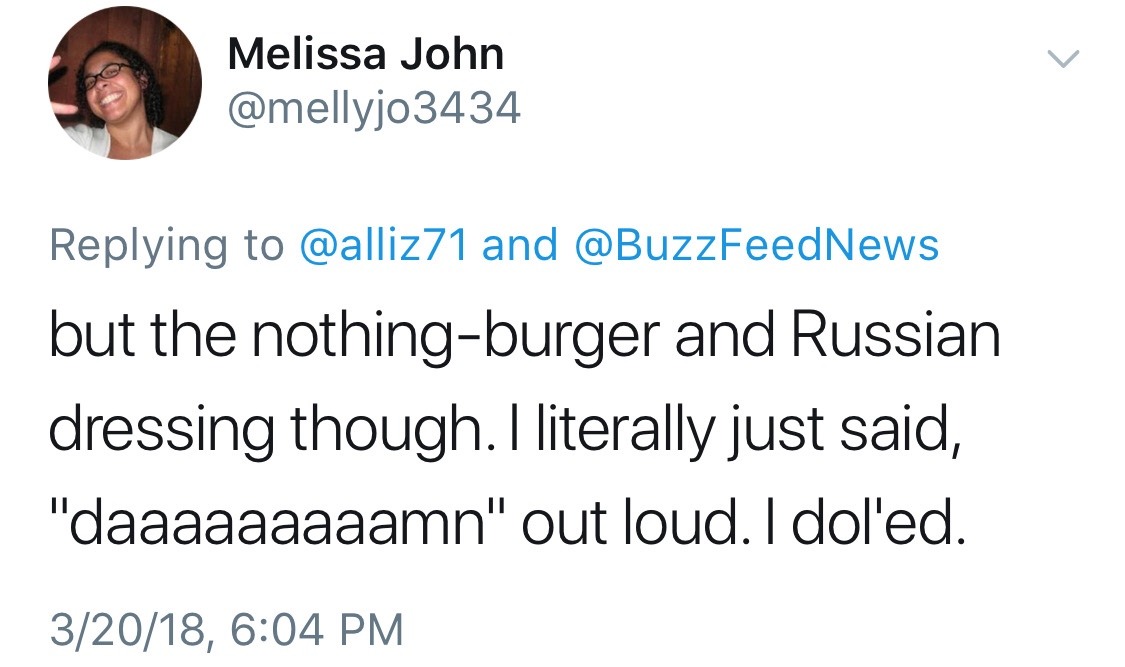
Task: Click the "Replying to" label
Action: click(167, 245)
